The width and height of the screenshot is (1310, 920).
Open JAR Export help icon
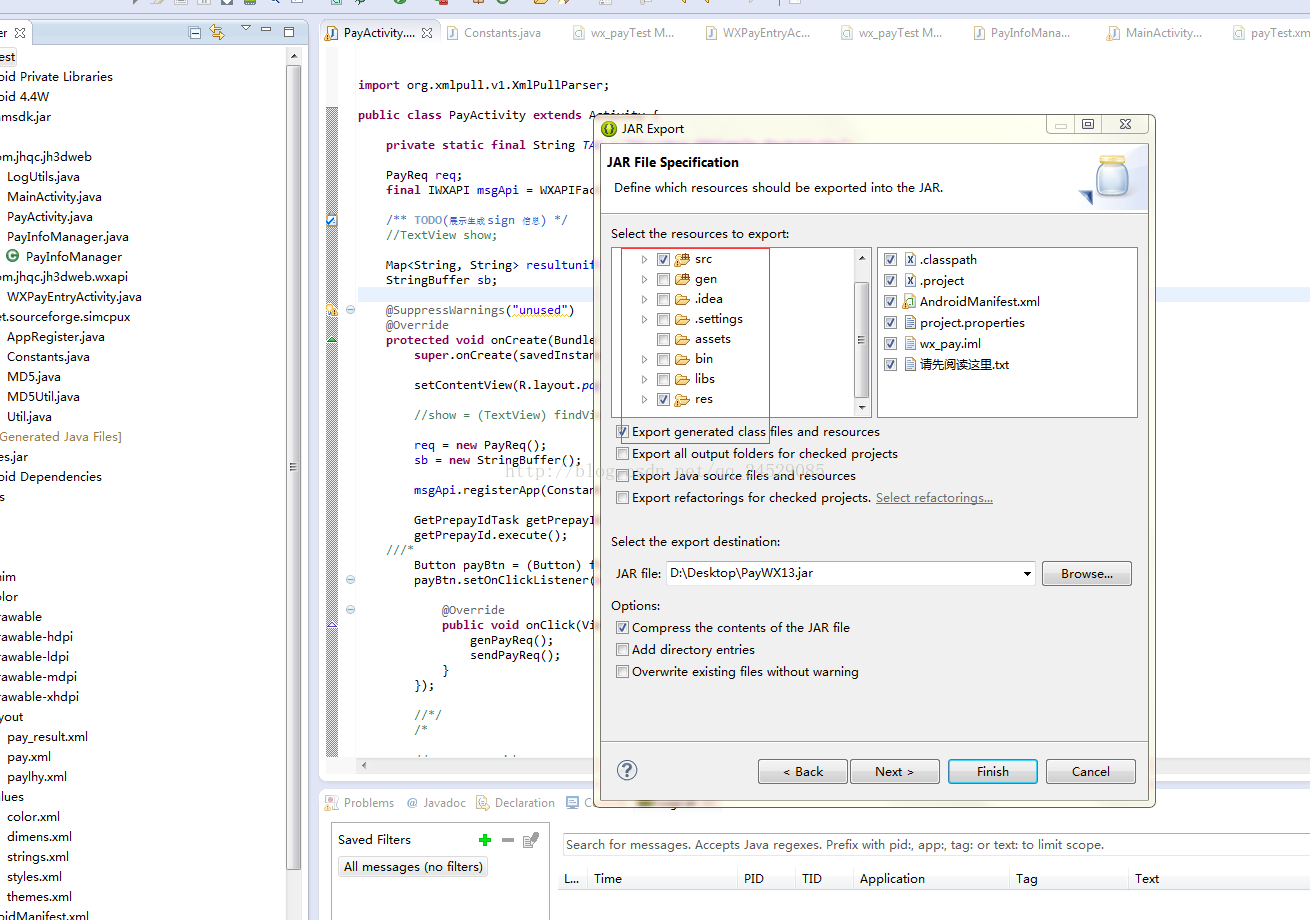627,770
